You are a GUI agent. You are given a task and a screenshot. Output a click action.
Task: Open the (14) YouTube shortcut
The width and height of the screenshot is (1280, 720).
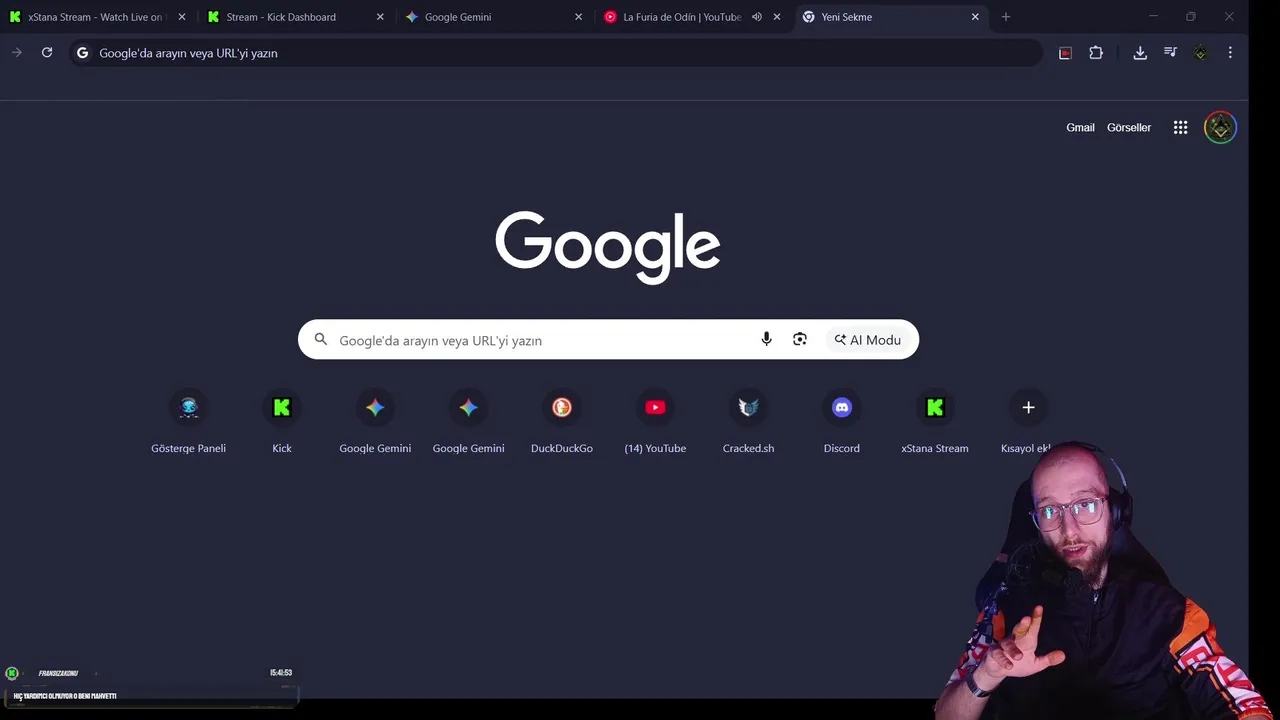coord(655,421)
